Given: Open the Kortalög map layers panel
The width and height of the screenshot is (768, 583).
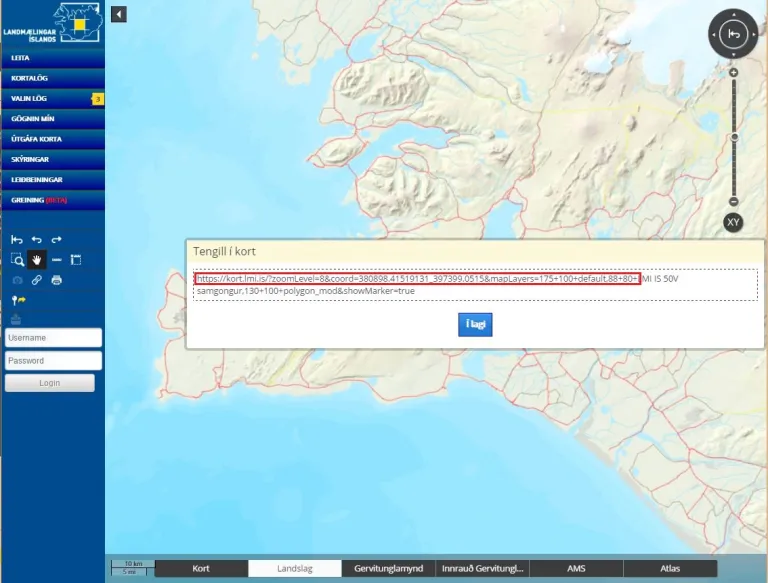Looking at the screenshot, I should pyautogui.click(x=52, y=78).
